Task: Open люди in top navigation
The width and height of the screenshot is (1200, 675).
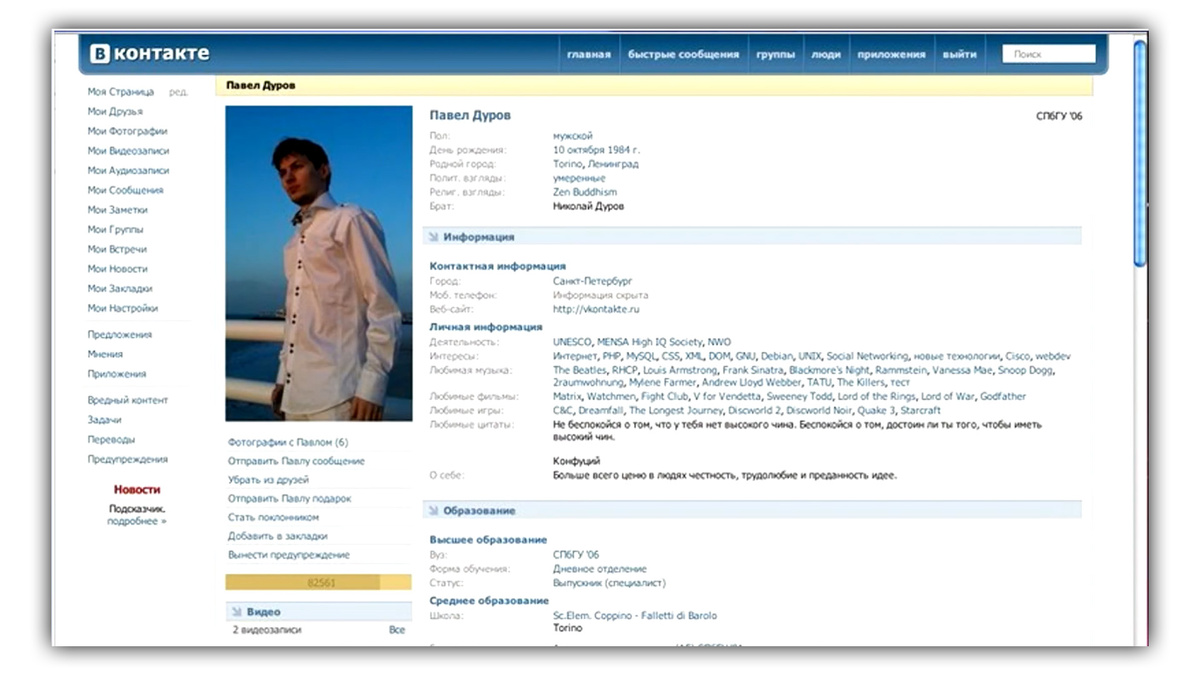Action: tap(825, 54)
